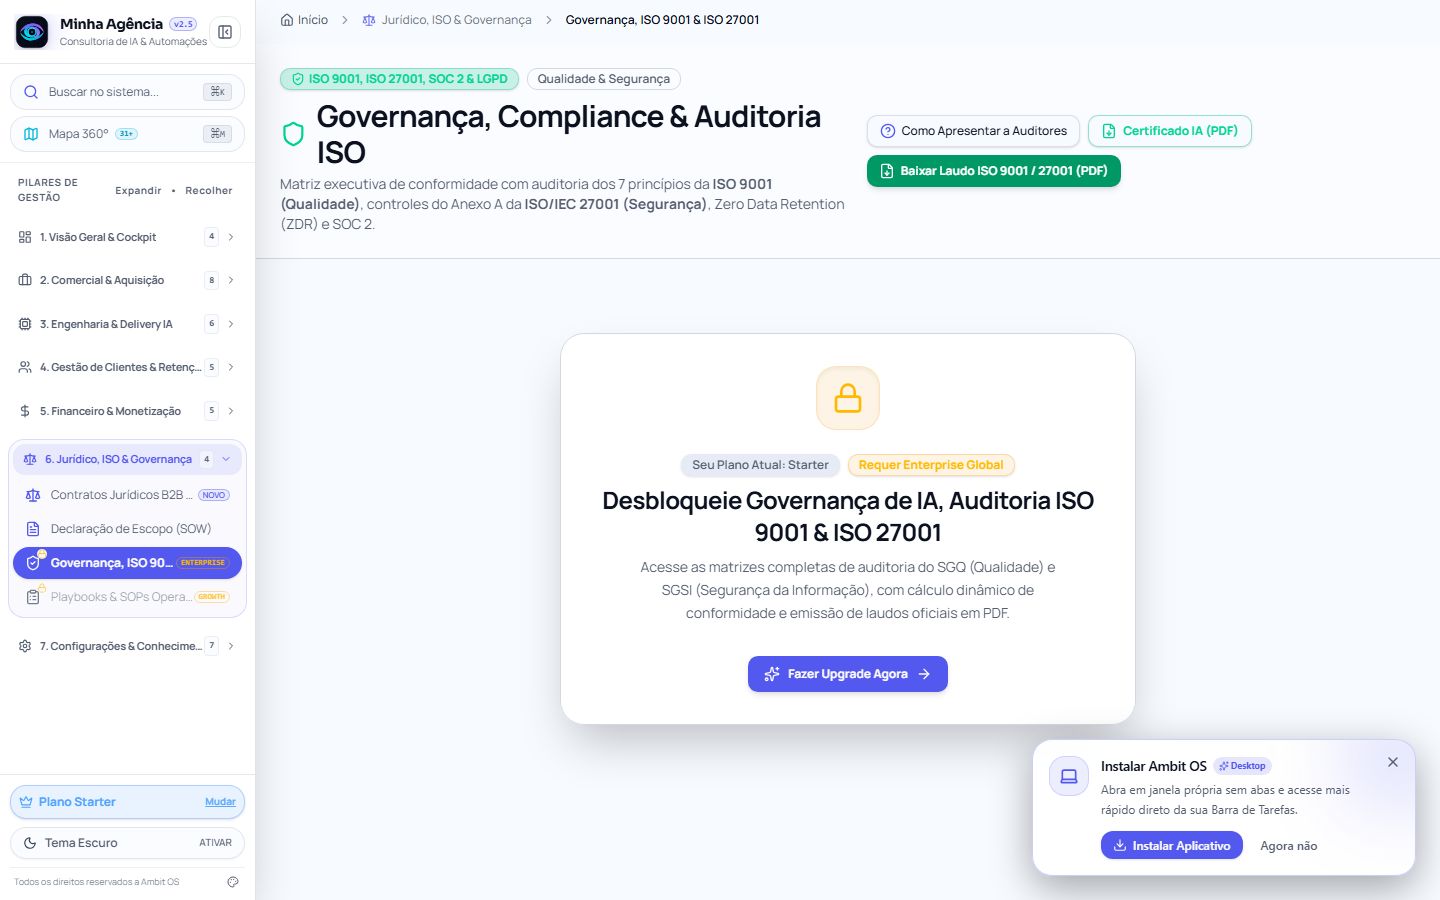The height and width of the screenshot is (900, 1440).
Task: Click Expandir to expand all pillars
Action: [138, 190]
